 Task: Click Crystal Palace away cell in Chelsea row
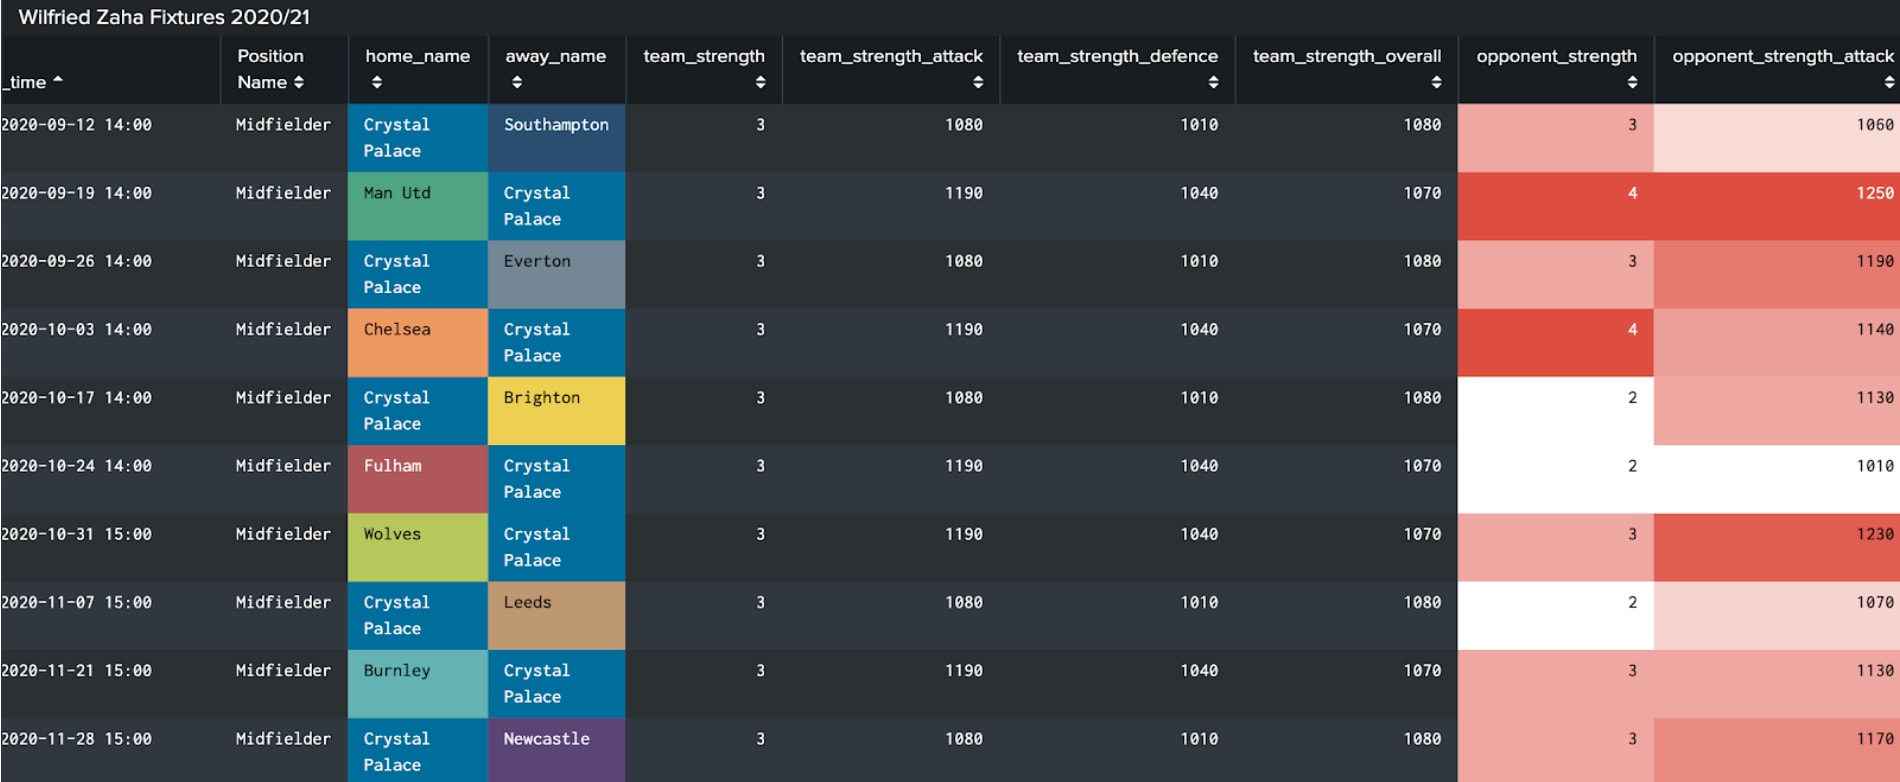[557, 342]
